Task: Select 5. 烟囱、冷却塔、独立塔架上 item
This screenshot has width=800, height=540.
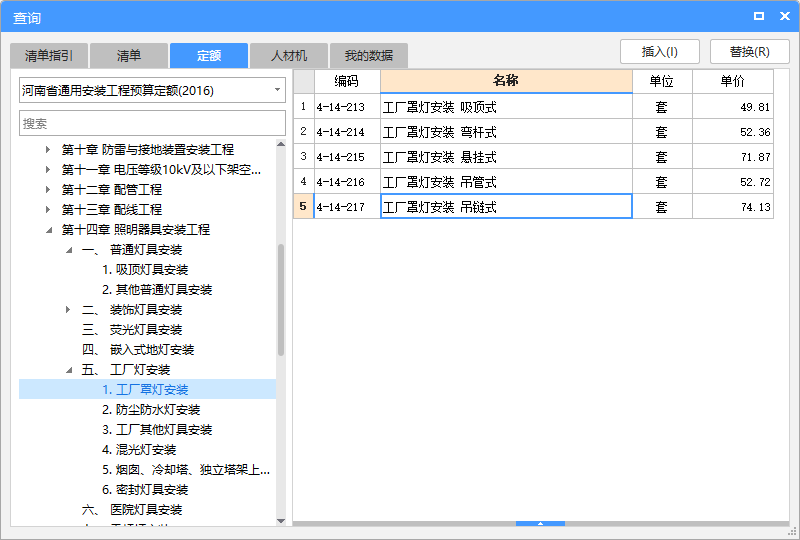Action: 186,470
